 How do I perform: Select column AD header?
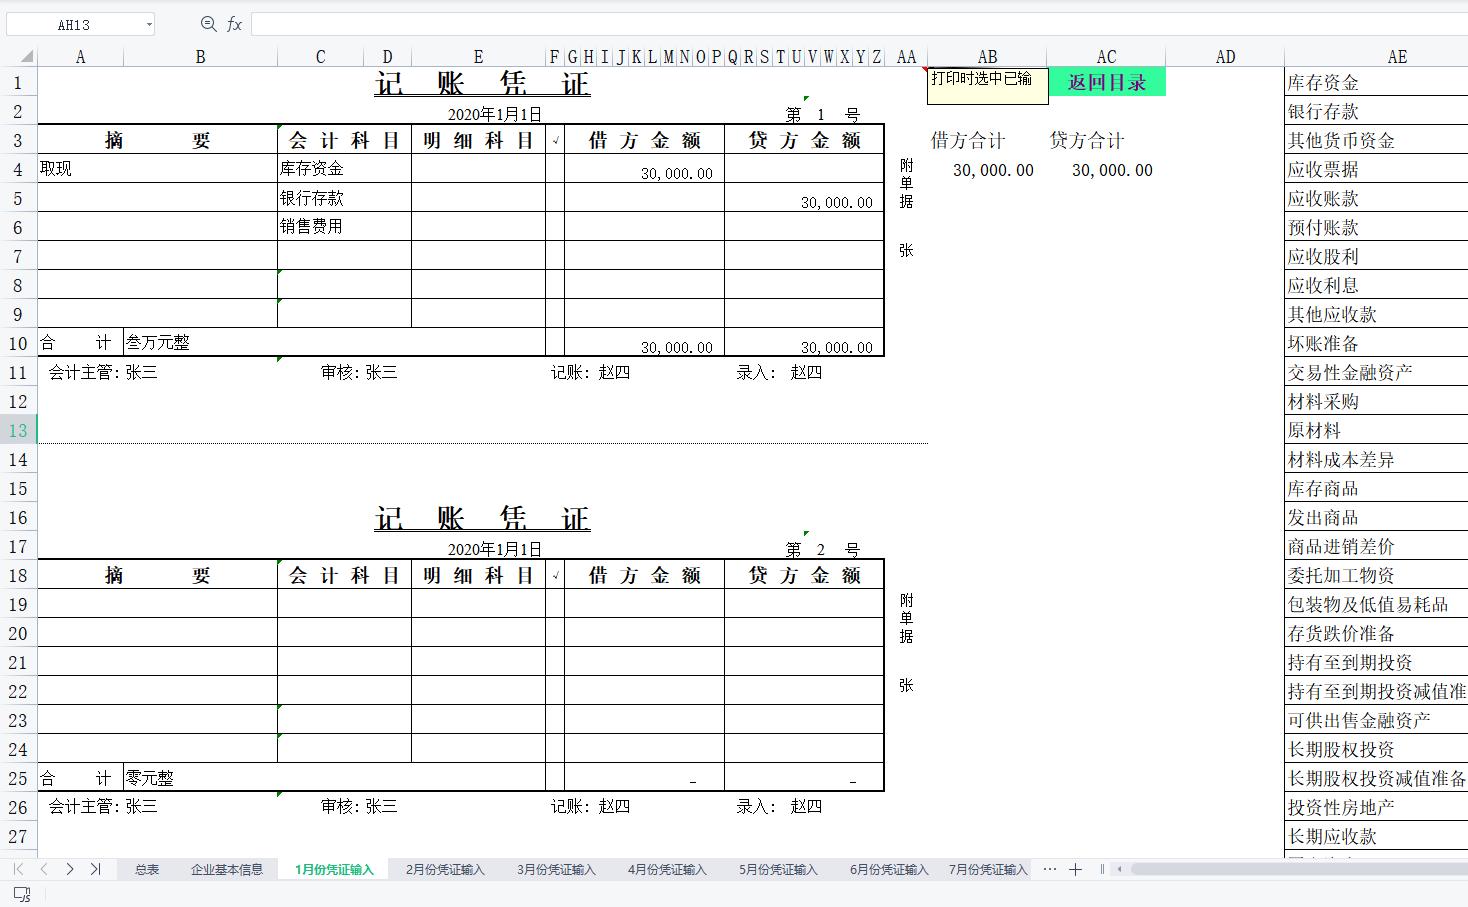pos(1225,57)
